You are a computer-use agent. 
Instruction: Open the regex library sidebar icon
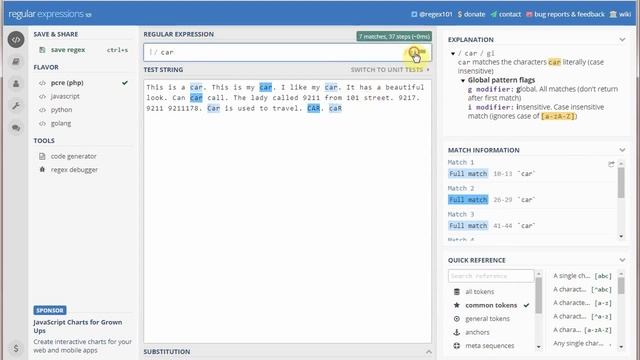16,62
